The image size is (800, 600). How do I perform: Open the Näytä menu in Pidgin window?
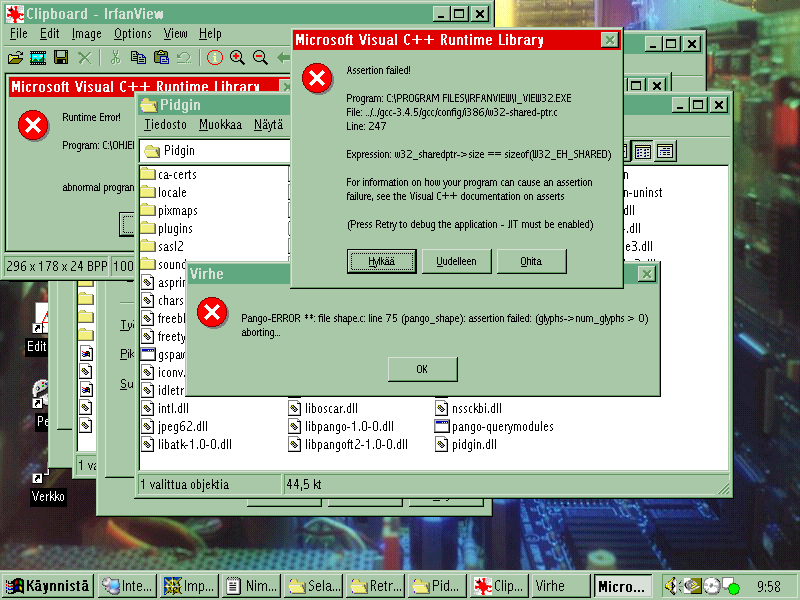coord(268,124)
